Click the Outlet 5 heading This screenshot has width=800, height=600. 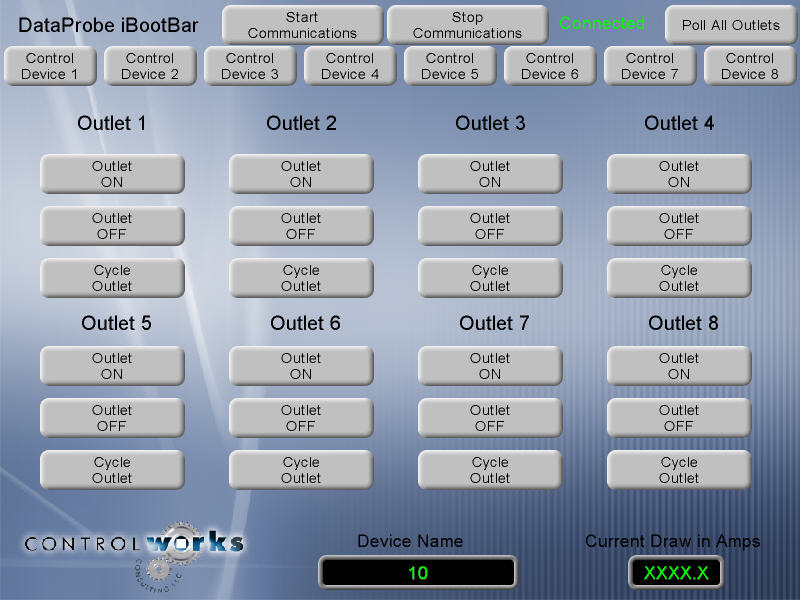[x=116, y=323]
